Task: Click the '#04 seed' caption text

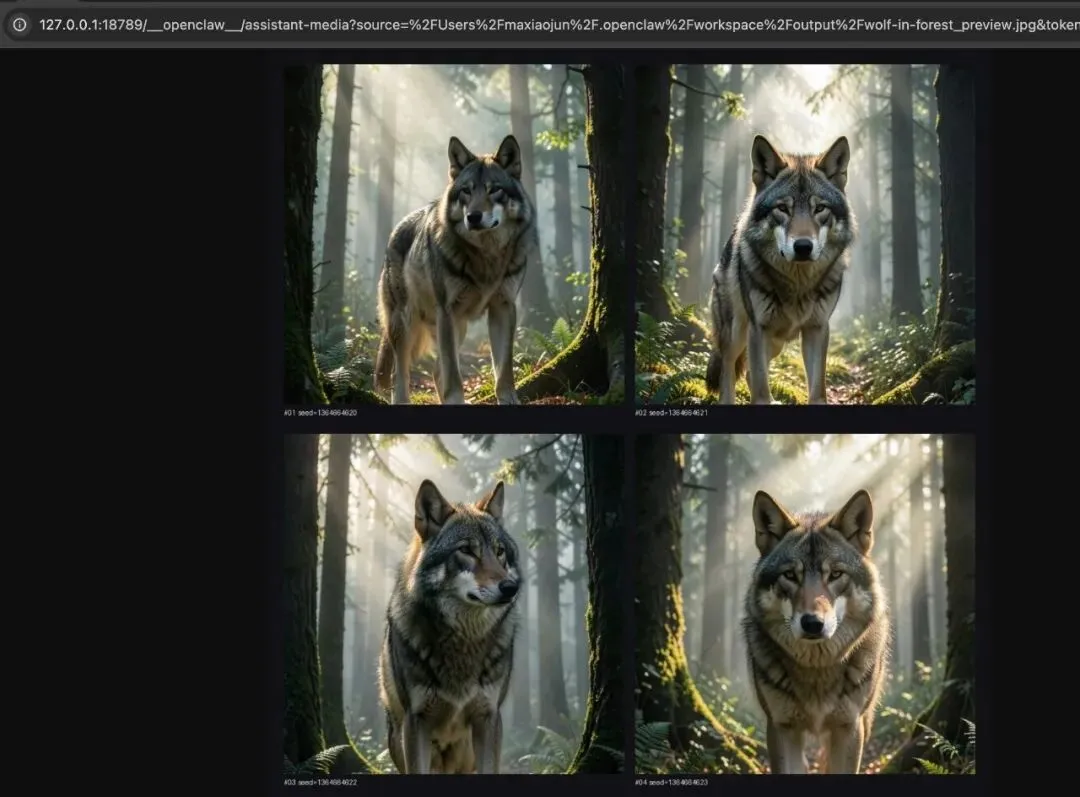Action: (x=671, y=782)
